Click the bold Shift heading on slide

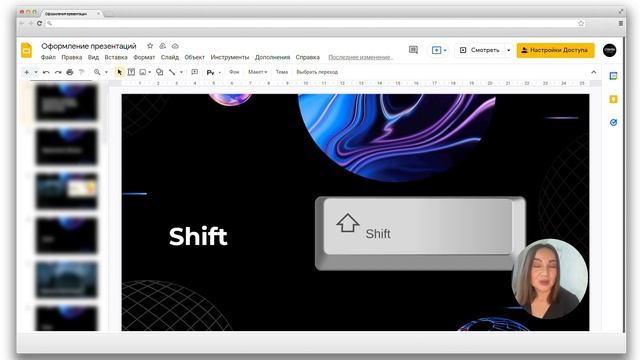198,236
